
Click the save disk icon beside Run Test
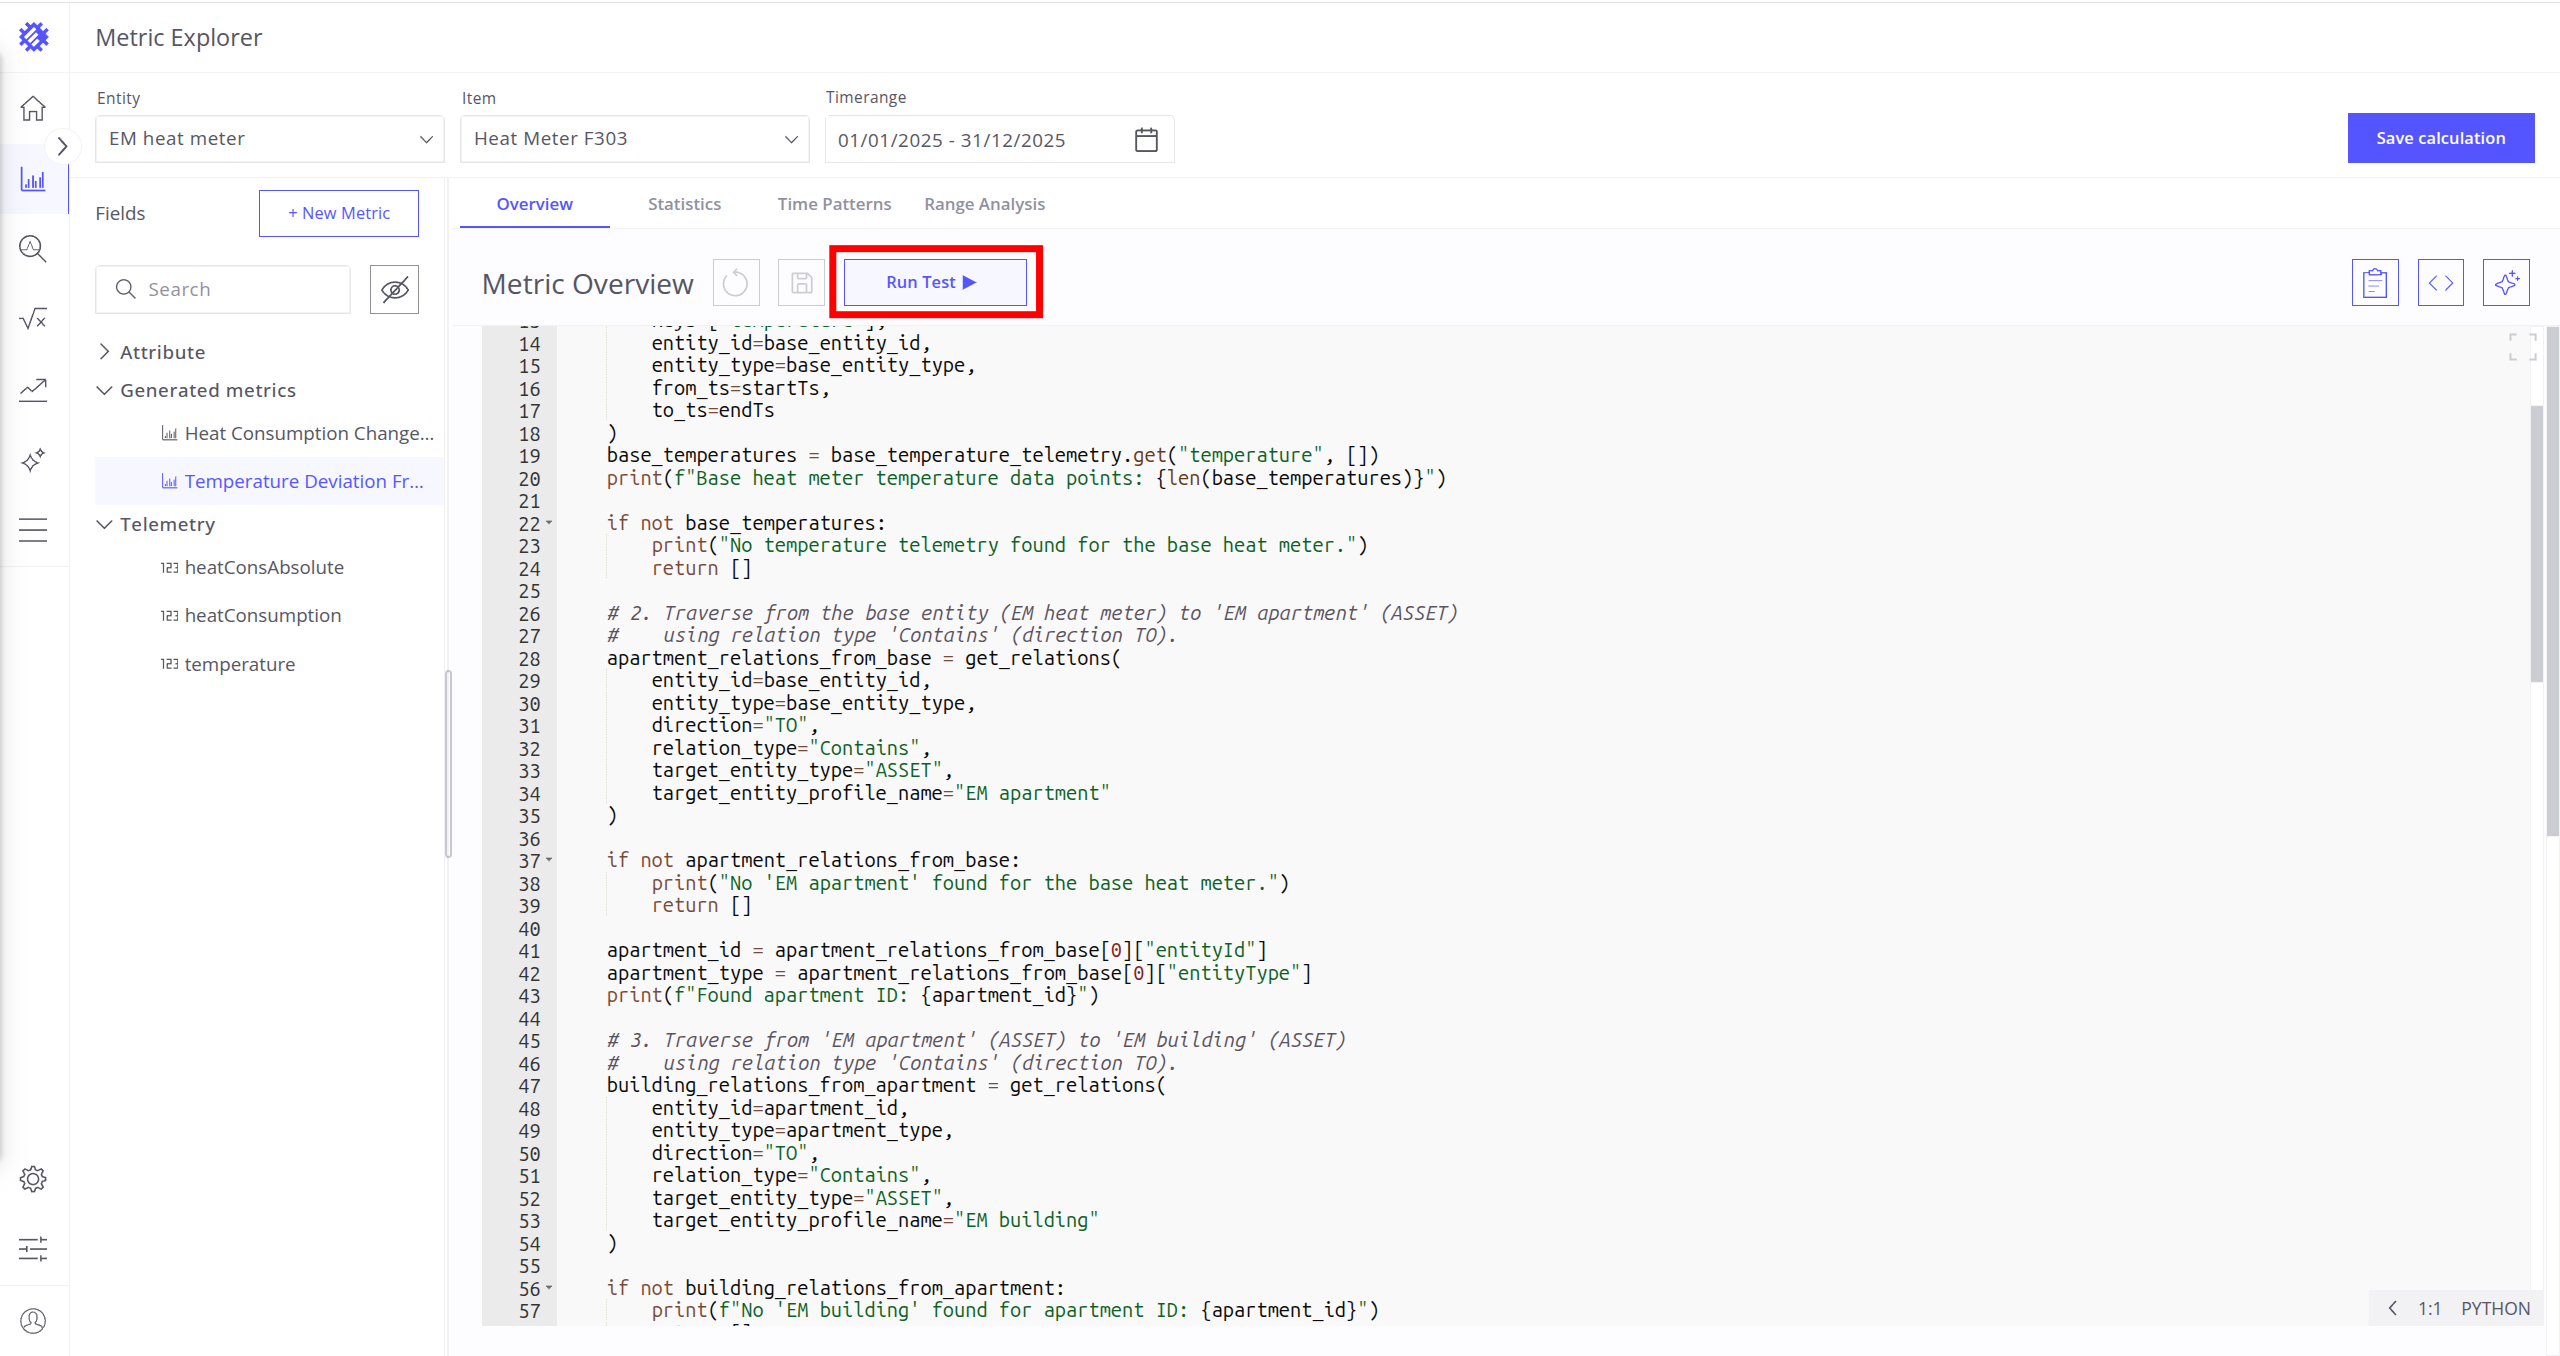pyautogui.click(x=801, y=283)
